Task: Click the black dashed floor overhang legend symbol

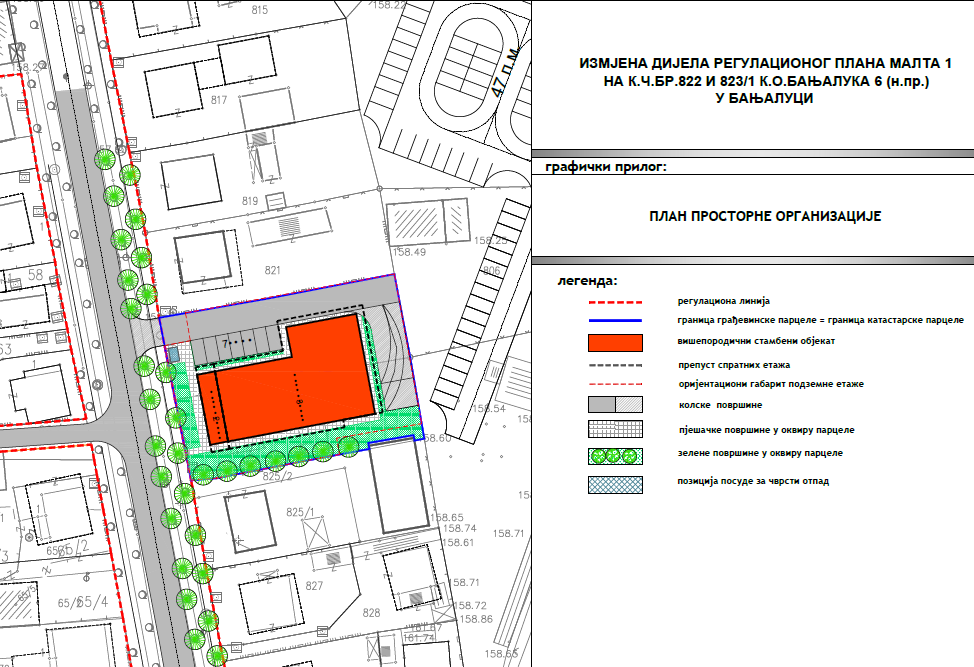Action: pos(614,366)
